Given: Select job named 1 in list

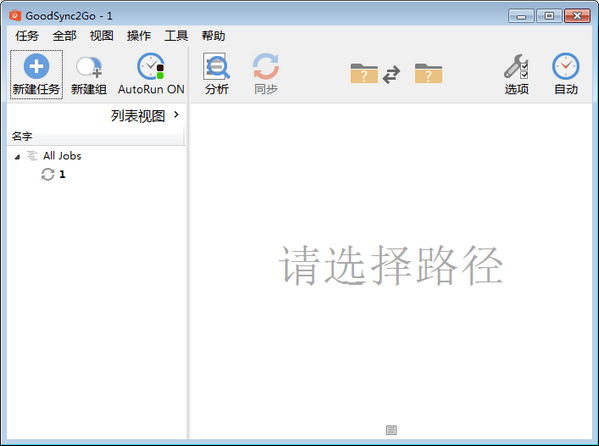Looking at the screenshot, I should 62,175.
